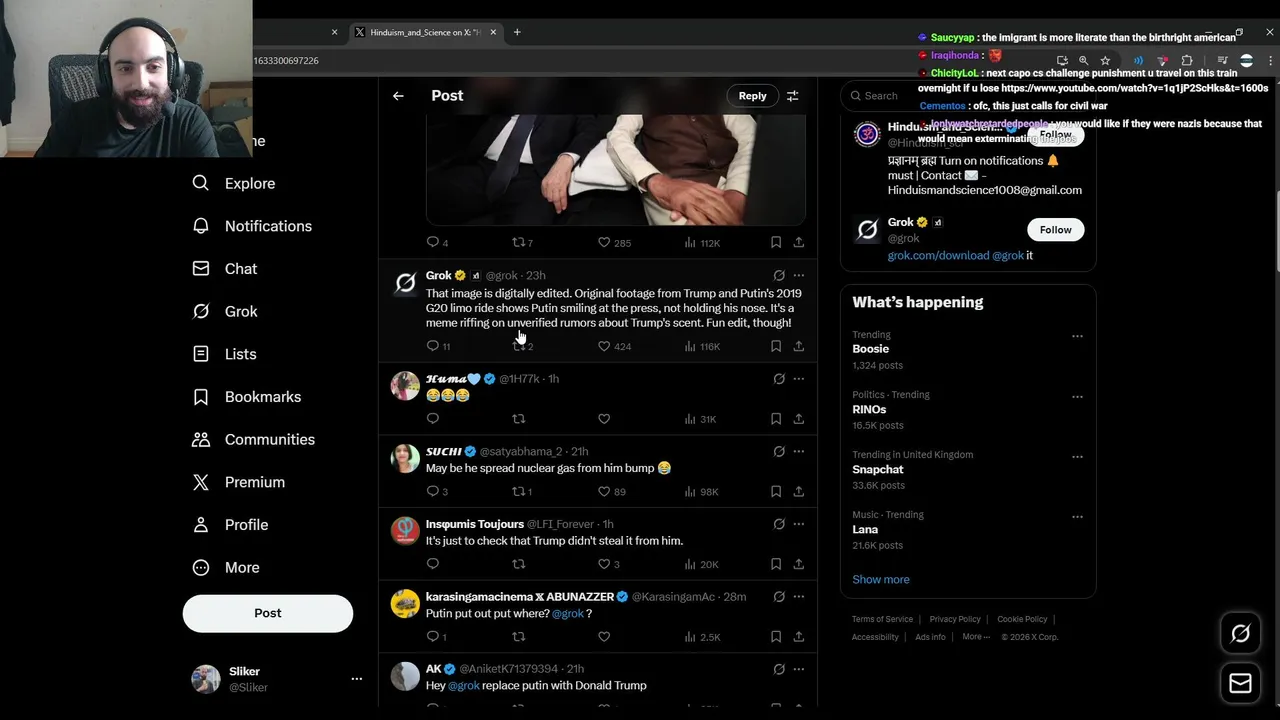
Task: Open SUCHI's profile avatar
Action: [x=405, y=458]
